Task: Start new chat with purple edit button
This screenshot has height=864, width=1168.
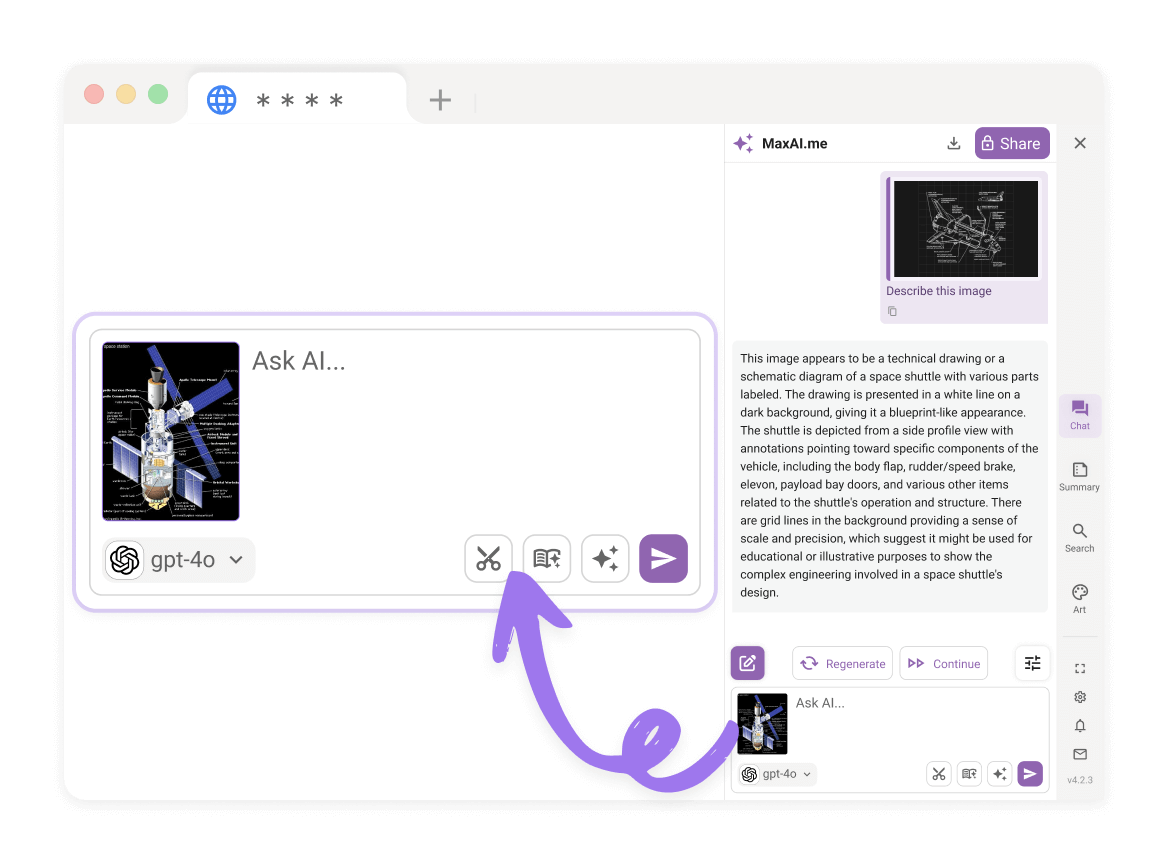Action: pyautogui.click(x=748, y=663)
